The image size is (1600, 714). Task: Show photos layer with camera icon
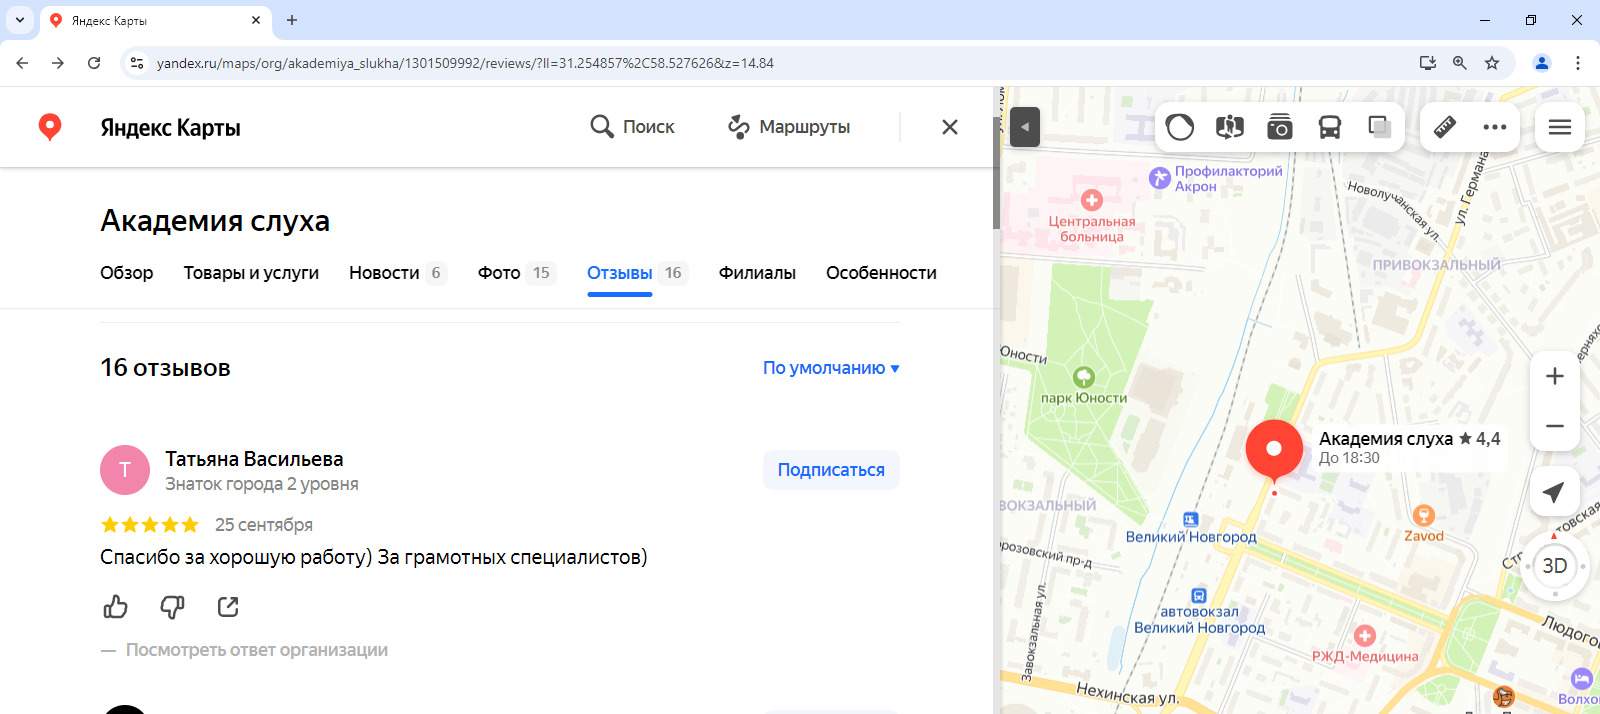point(1280,127)
